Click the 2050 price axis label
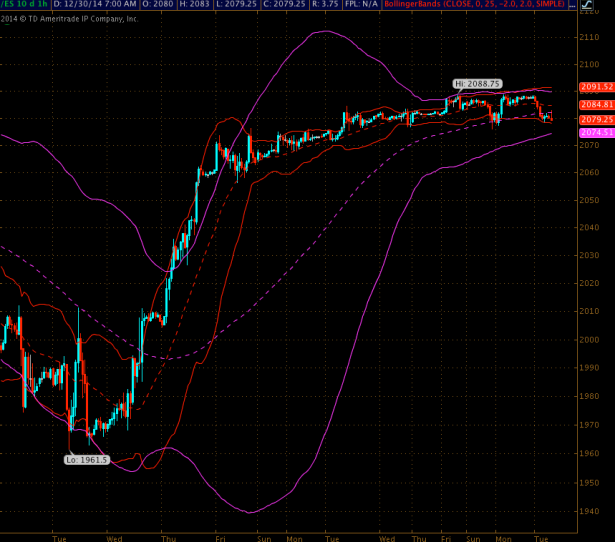615x542 pixels. click(x=590, y=200)
